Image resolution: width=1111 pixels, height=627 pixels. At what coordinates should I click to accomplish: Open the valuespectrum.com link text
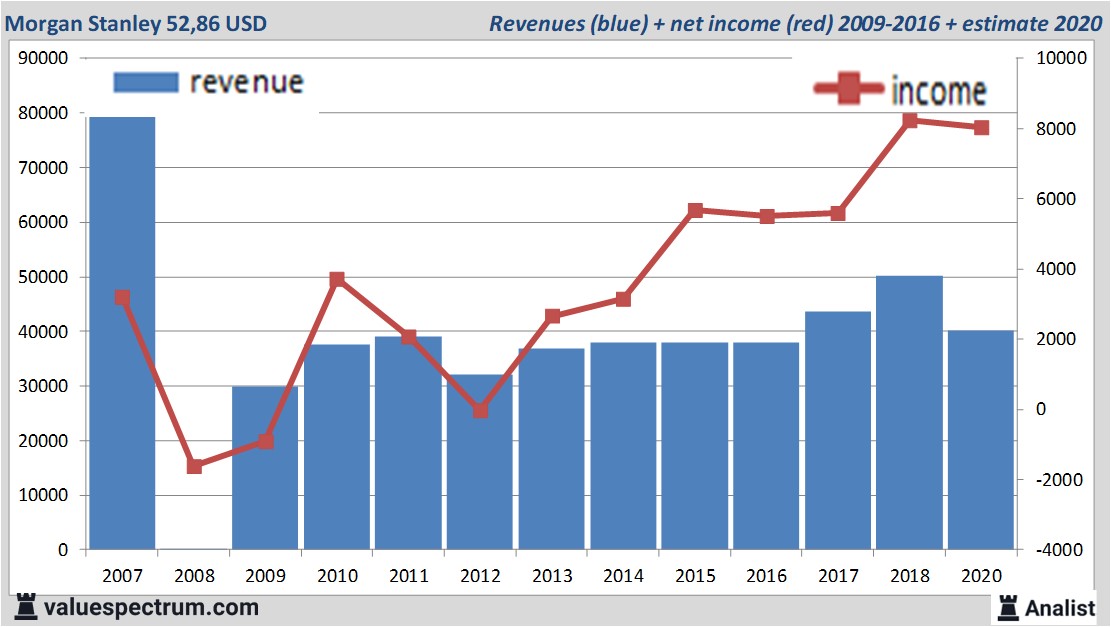coord(150,607)
